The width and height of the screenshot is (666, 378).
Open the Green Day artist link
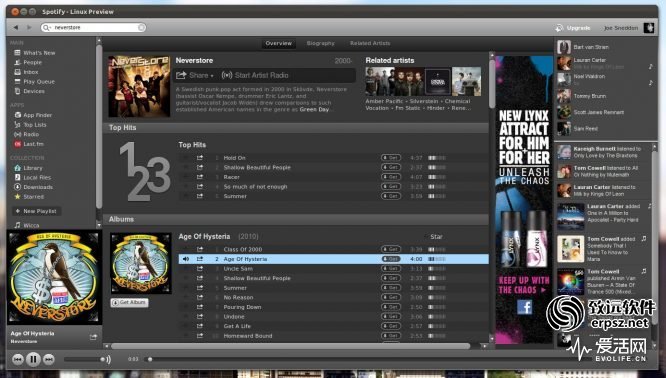(314, 110)
